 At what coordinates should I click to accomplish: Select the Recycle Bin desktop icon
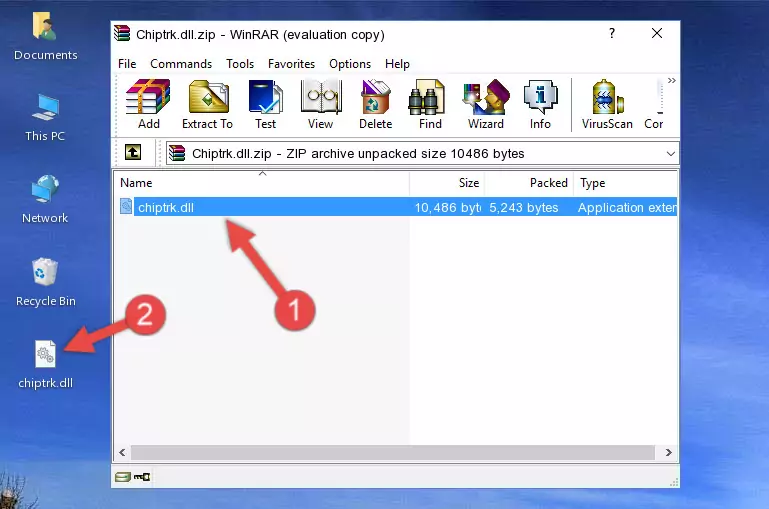(x=46, y=283)
